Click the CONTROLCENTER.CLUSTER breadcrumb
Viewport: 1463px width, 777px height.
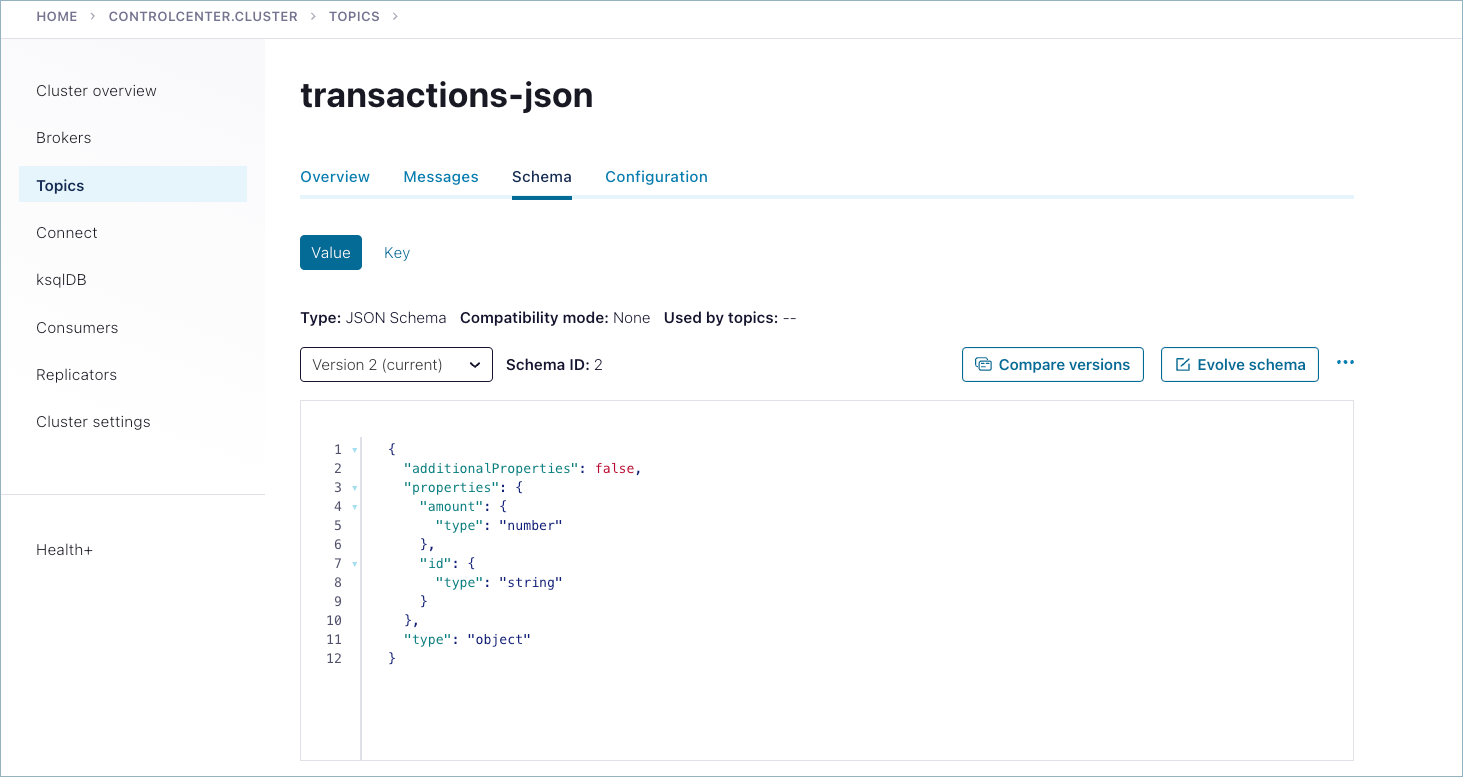coord(203,16)
